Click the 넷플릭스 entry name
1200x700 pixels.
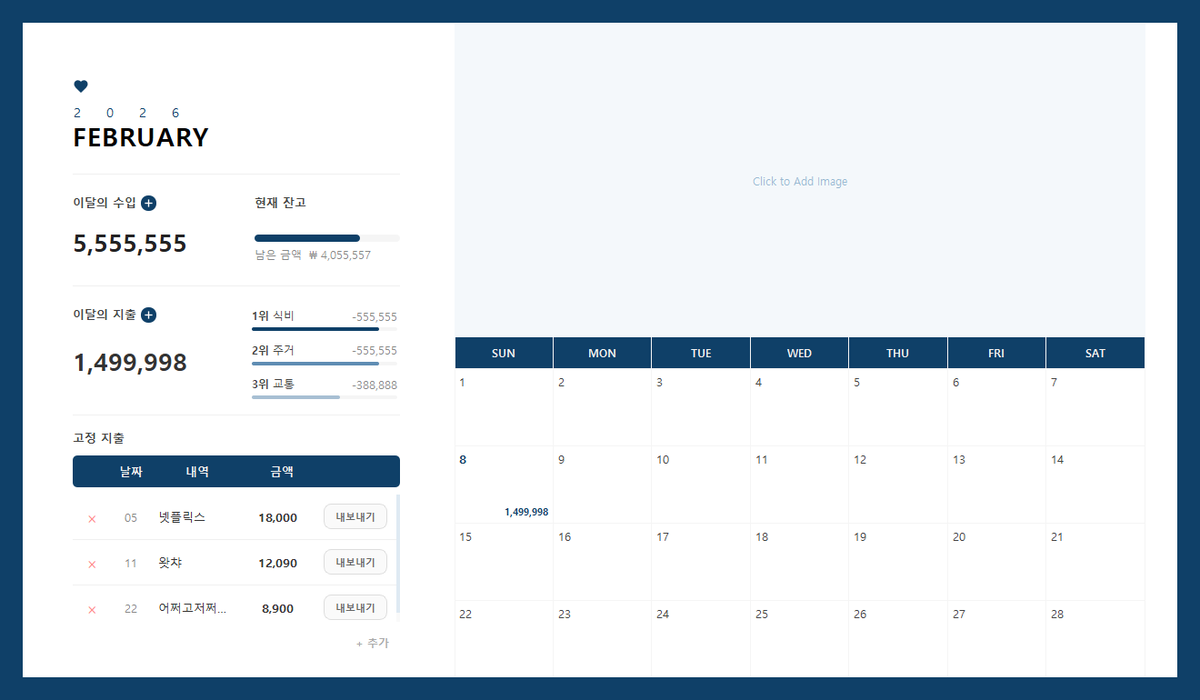pyautogui.click(x=182, y=517)
